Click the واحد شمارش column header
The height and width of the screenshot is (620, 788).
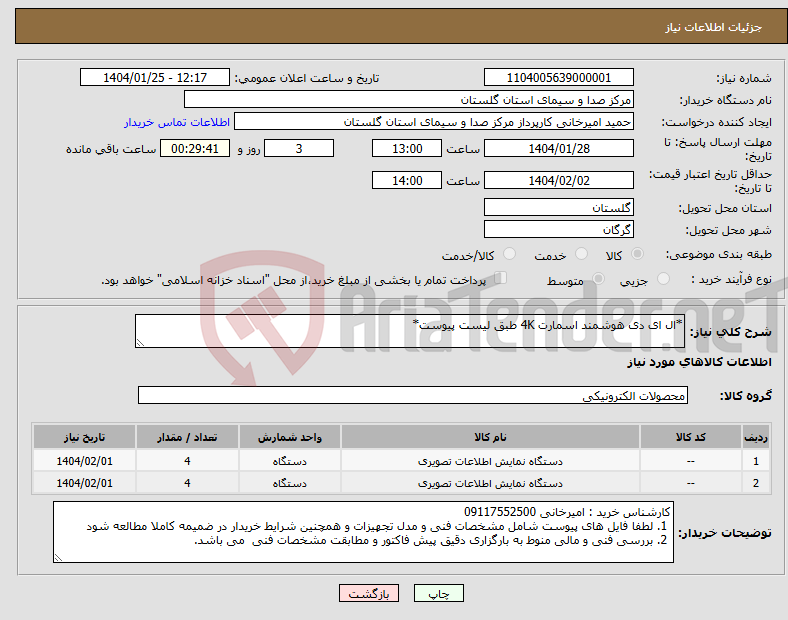[x=289, y=437]
